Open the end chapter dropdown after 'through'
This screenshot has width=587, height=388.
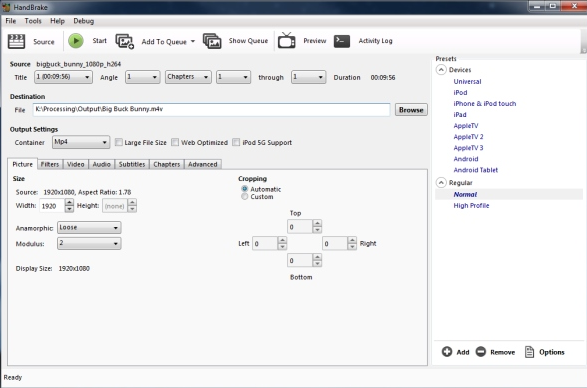pos(308,77)
